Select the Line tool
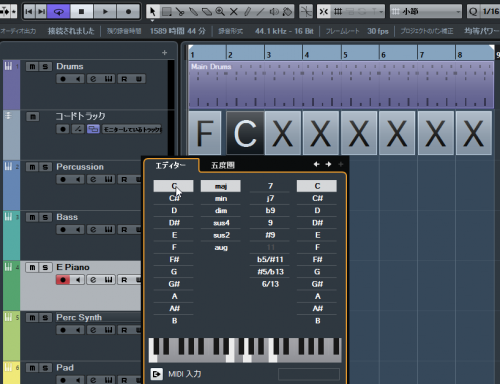 click(260, 12)
